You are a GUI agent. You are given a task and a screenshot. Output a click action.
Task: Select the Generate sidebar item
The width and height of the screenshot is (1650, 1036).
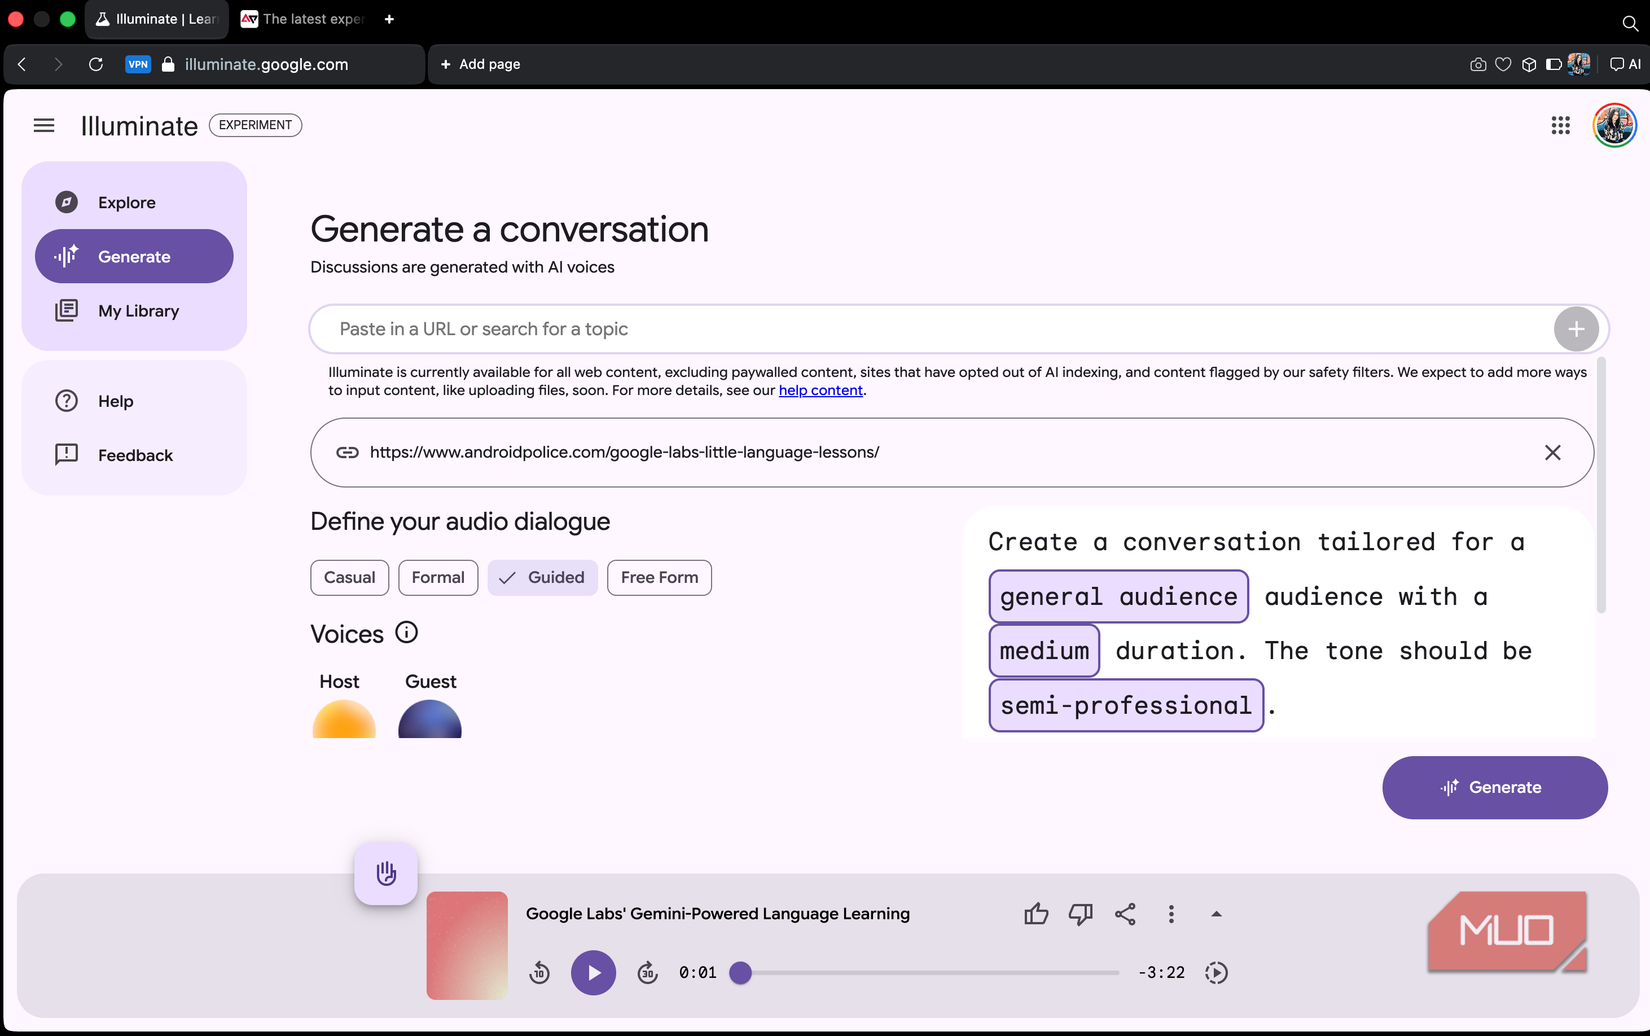click(133, 256)
